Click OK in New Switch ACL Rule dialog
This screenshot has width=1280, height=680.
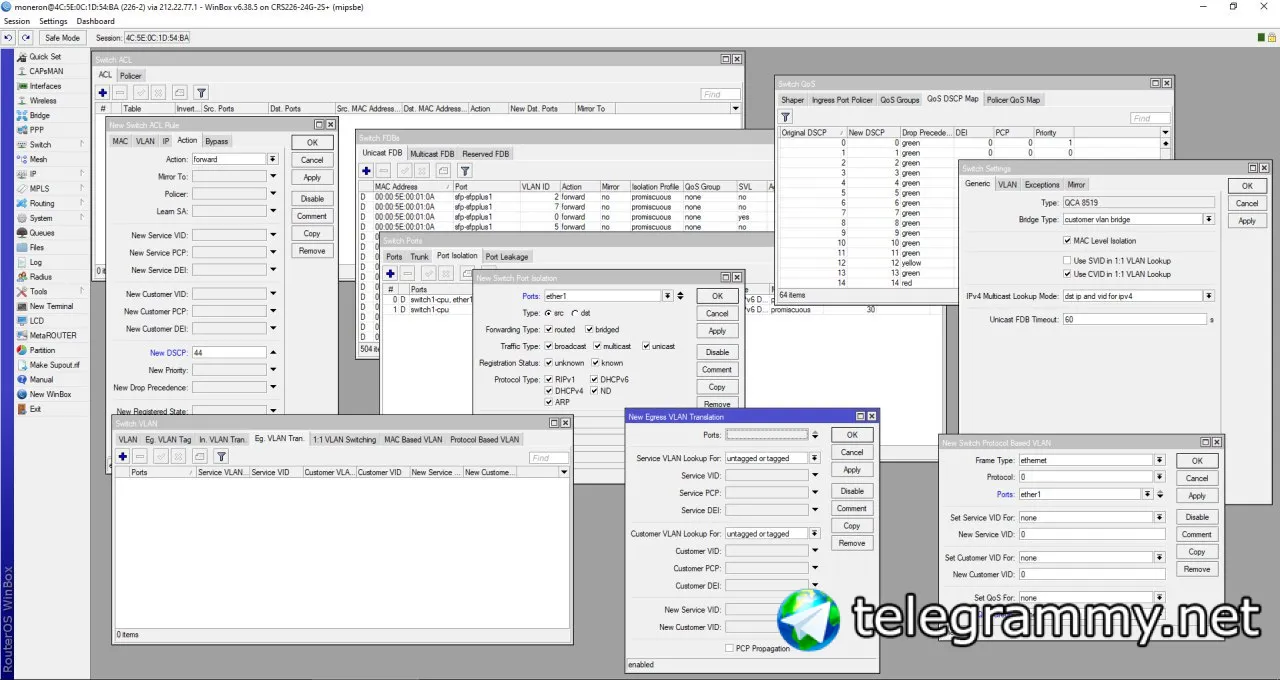click(x=312, y=143)
